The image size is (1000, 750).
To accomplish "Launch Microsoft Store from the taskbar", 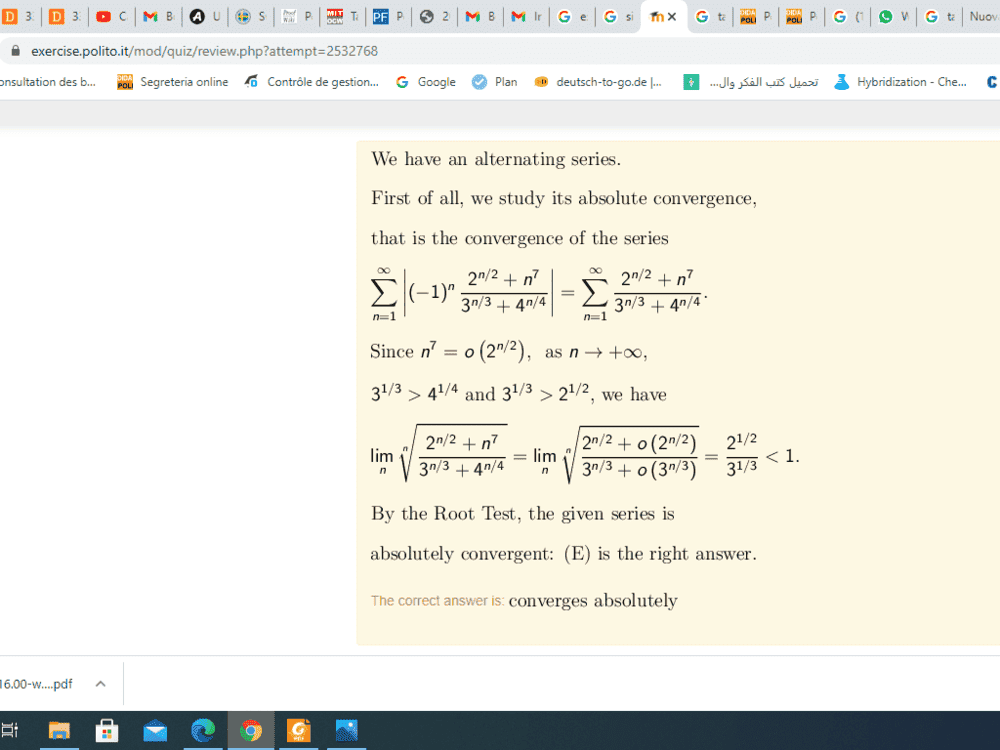I will [x=107, y=731].
